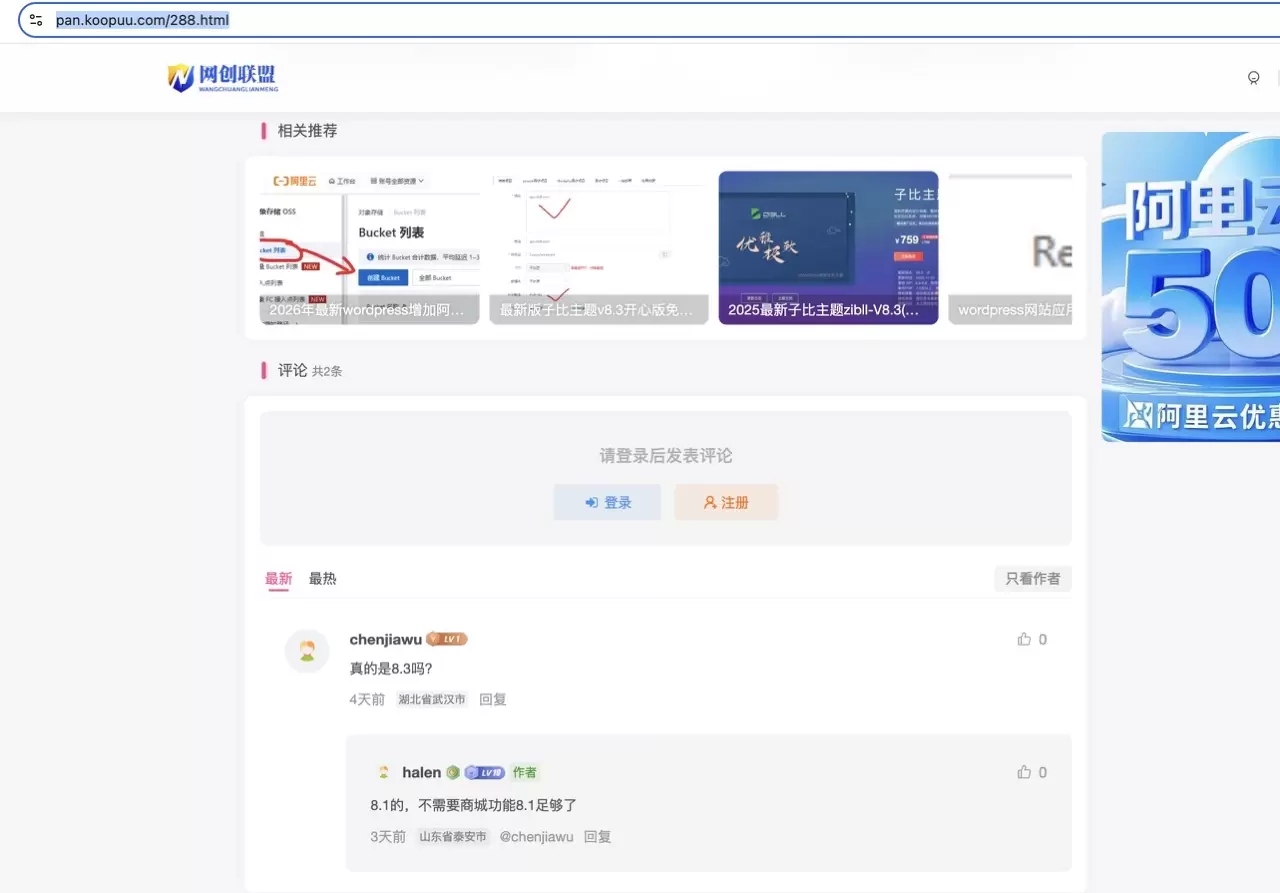Toggle the 只看作者 filter button

pos(1032,579)
